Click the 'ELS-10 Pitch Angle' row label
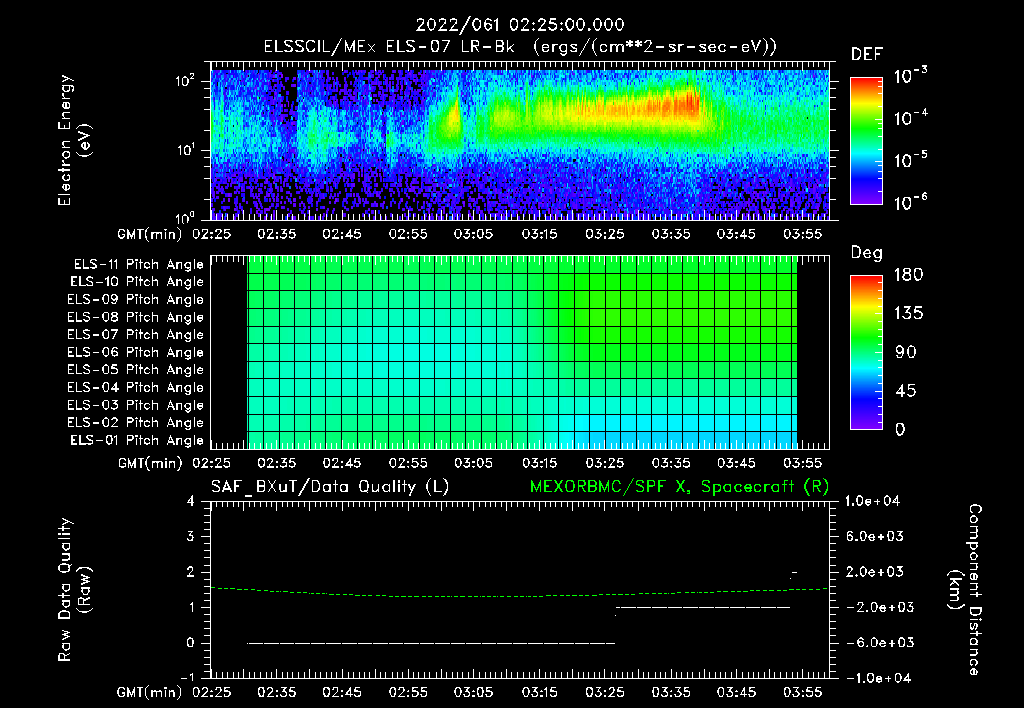The image size is (1024, 708). click(x=137, y=282)
